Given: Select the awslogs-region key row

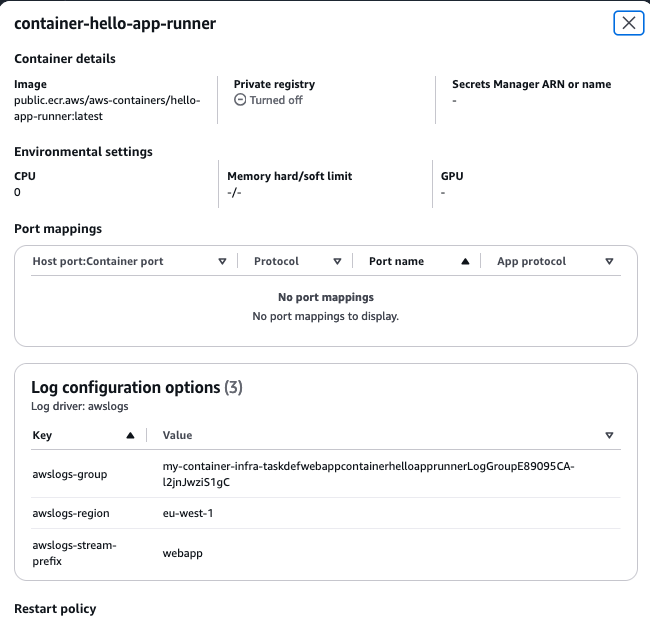Looking at the screenshot, I should [71, 513].
